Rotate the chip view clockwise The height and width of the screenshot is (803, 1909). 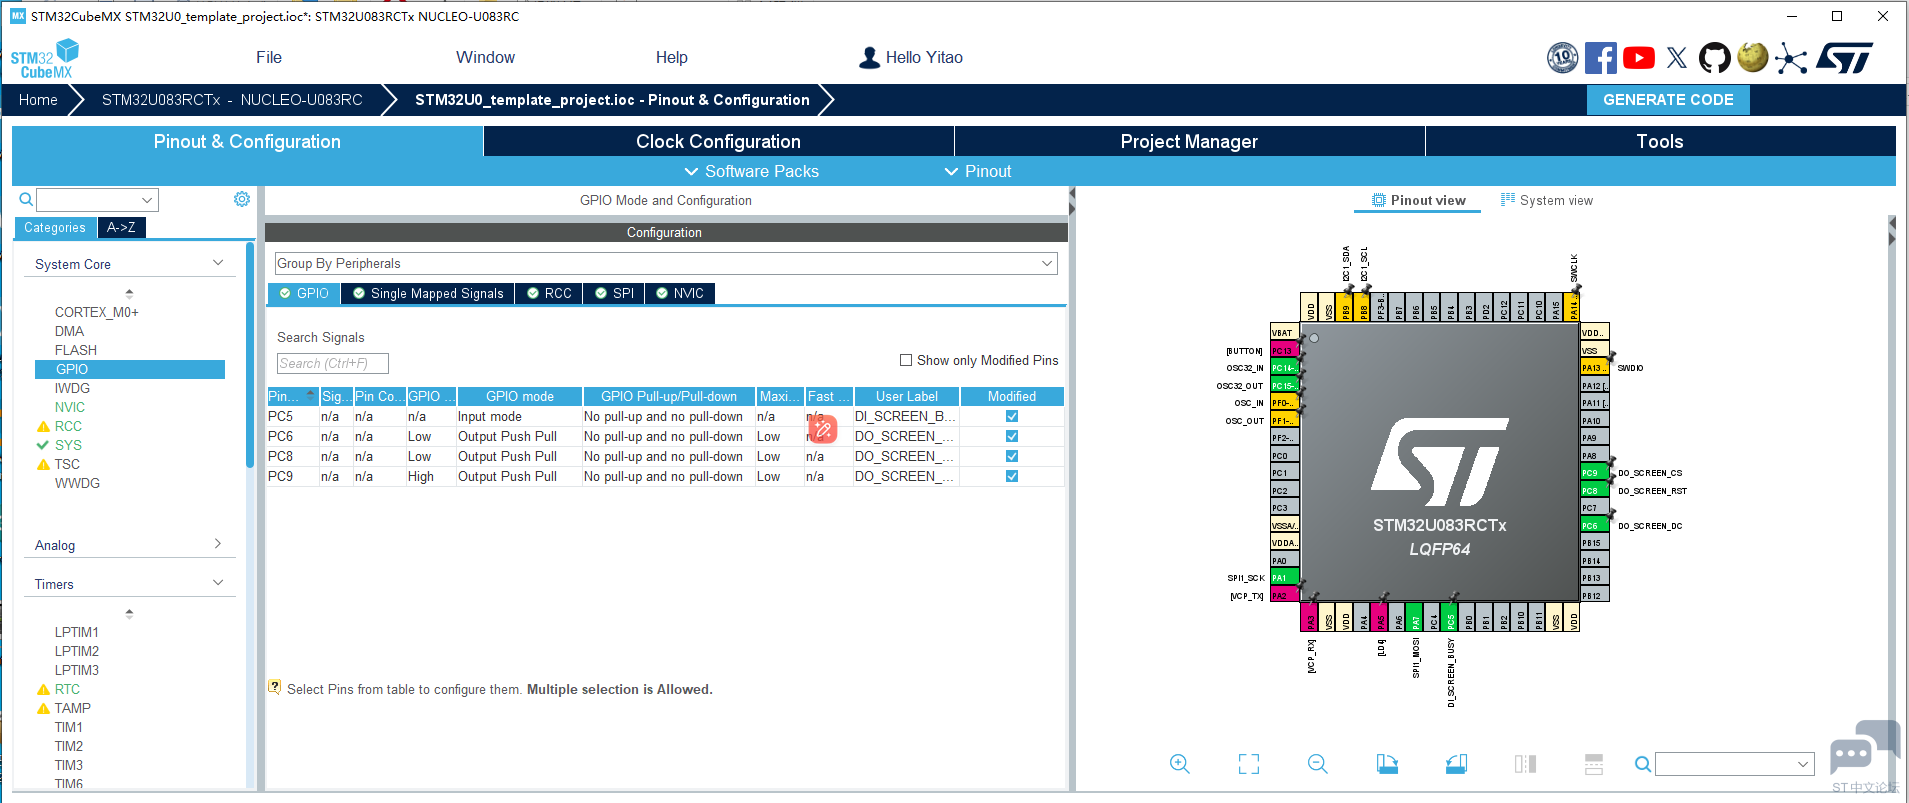tap(1387, 764)
